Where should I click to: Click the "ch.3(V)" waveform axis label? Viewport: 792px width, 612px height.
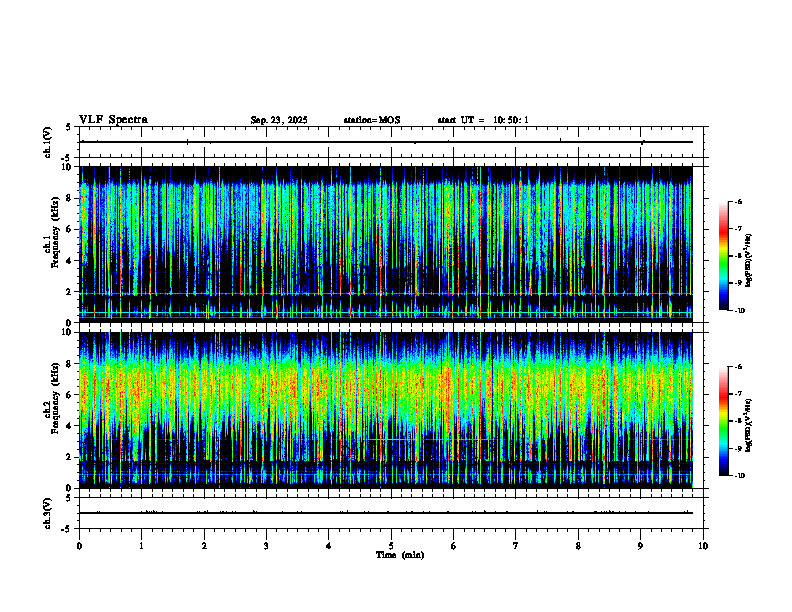48,514
